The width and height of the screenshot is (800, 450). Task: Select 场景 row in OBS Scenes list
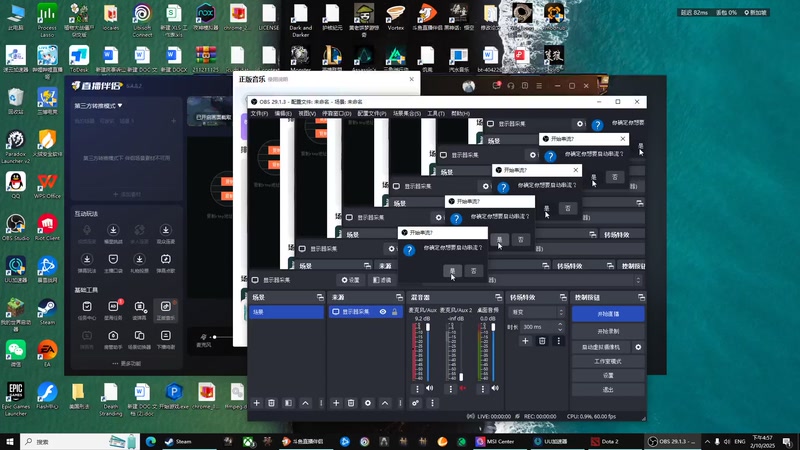point(286,312)
